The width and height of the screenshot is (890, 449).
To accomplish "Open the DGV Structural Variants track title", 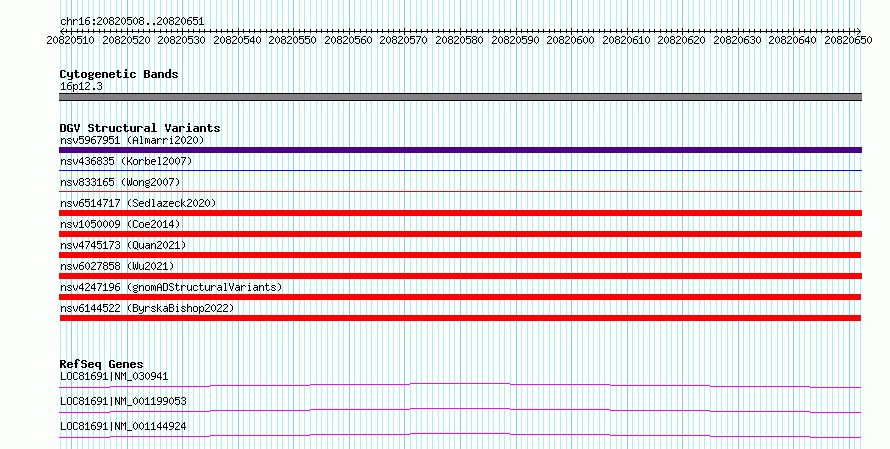I will point(140,128).
